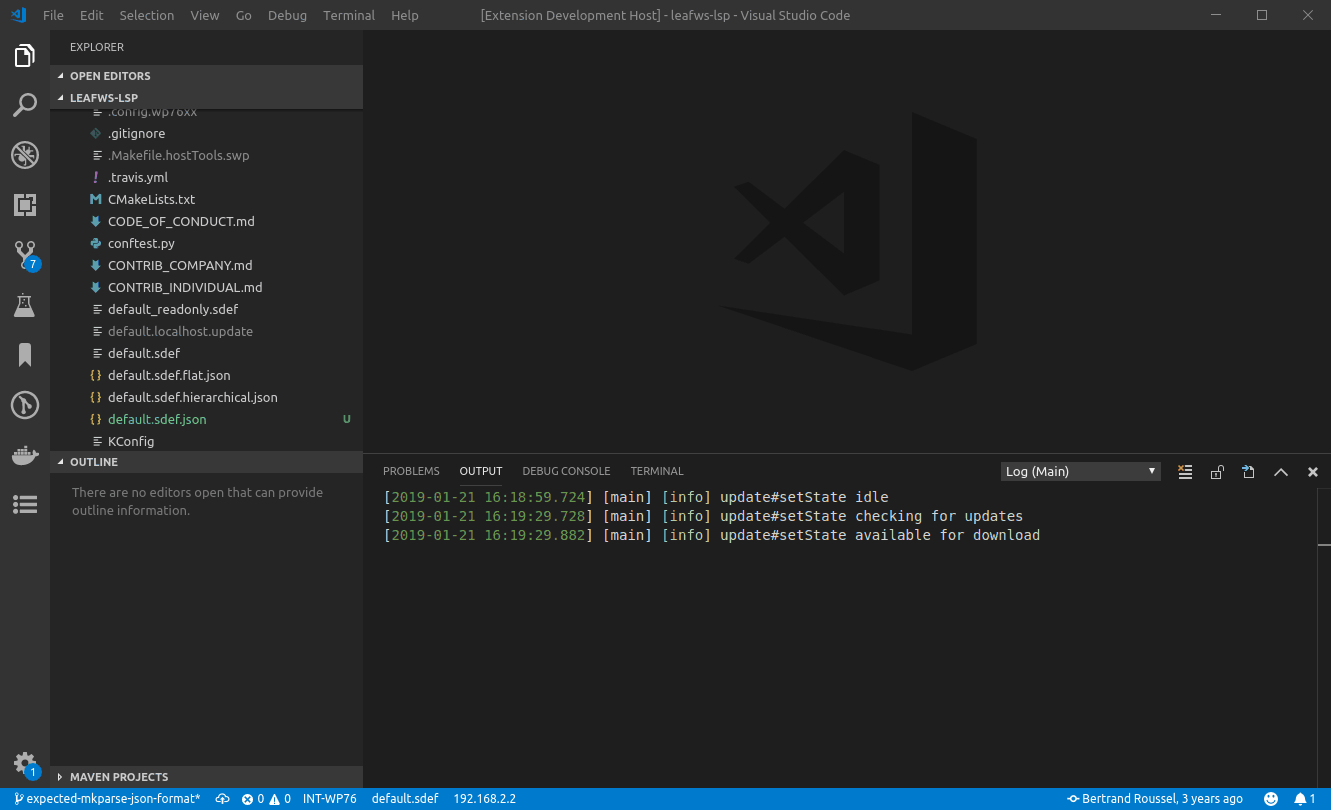
Task: Open Source Control view with badge 7
Action: (x=25, y=255)
